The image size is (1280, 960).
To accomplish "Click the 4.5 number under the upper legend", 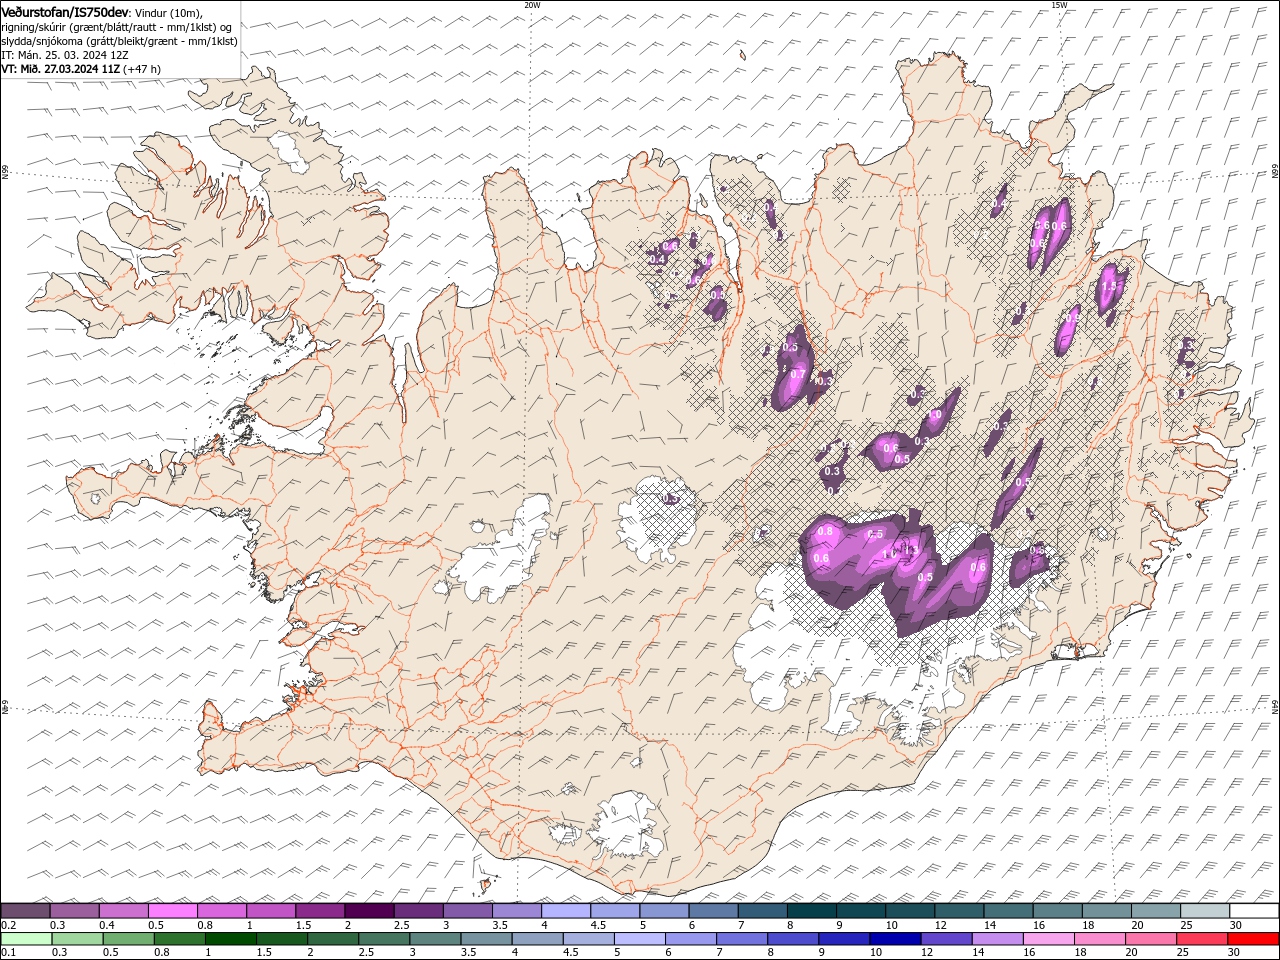I will click(x=598, y=925).
